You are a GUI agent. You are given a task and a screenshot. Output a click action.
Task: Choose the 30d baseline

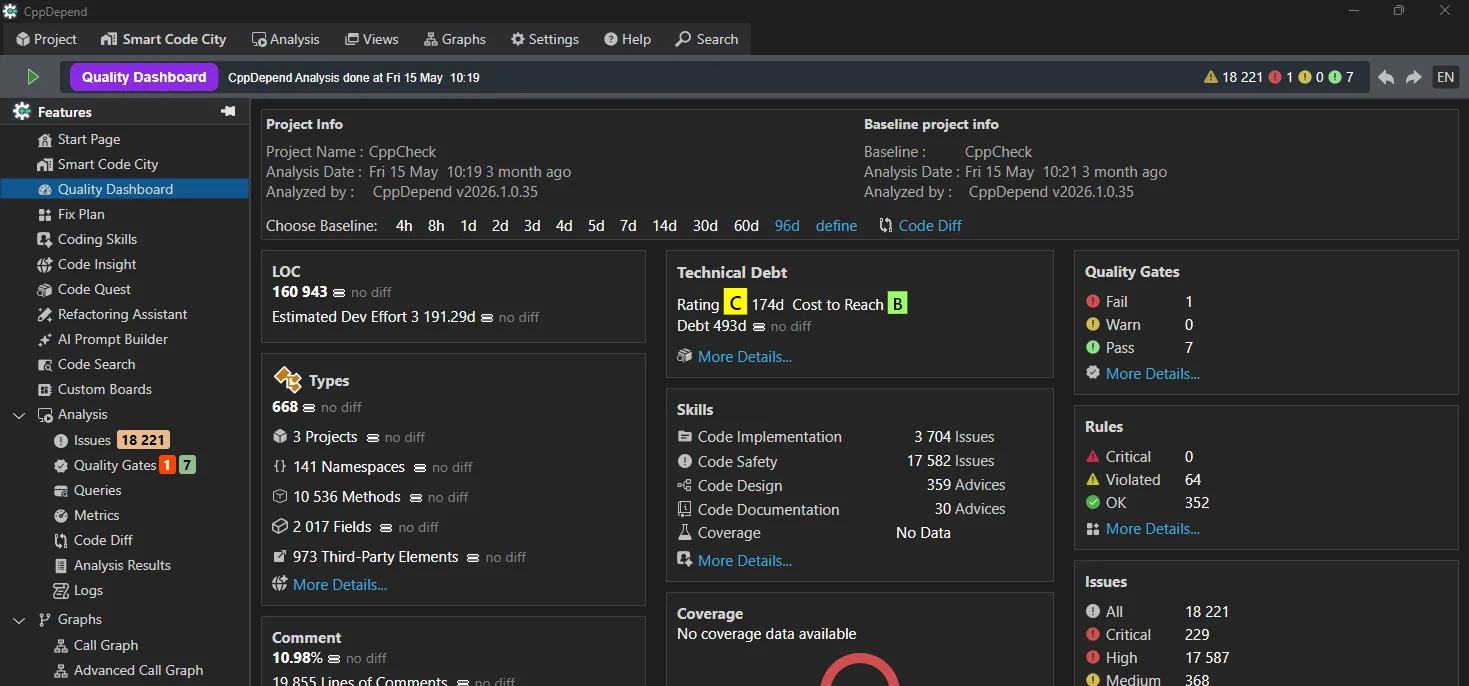pyautogui.click(x=706, y=226)
